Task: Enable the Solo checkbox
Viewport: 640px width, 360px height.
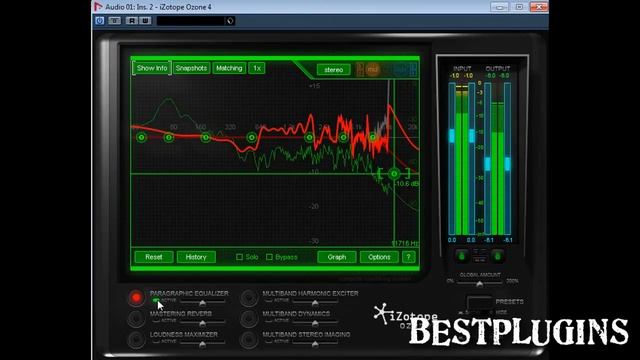Action: click(x=240, y=257)
